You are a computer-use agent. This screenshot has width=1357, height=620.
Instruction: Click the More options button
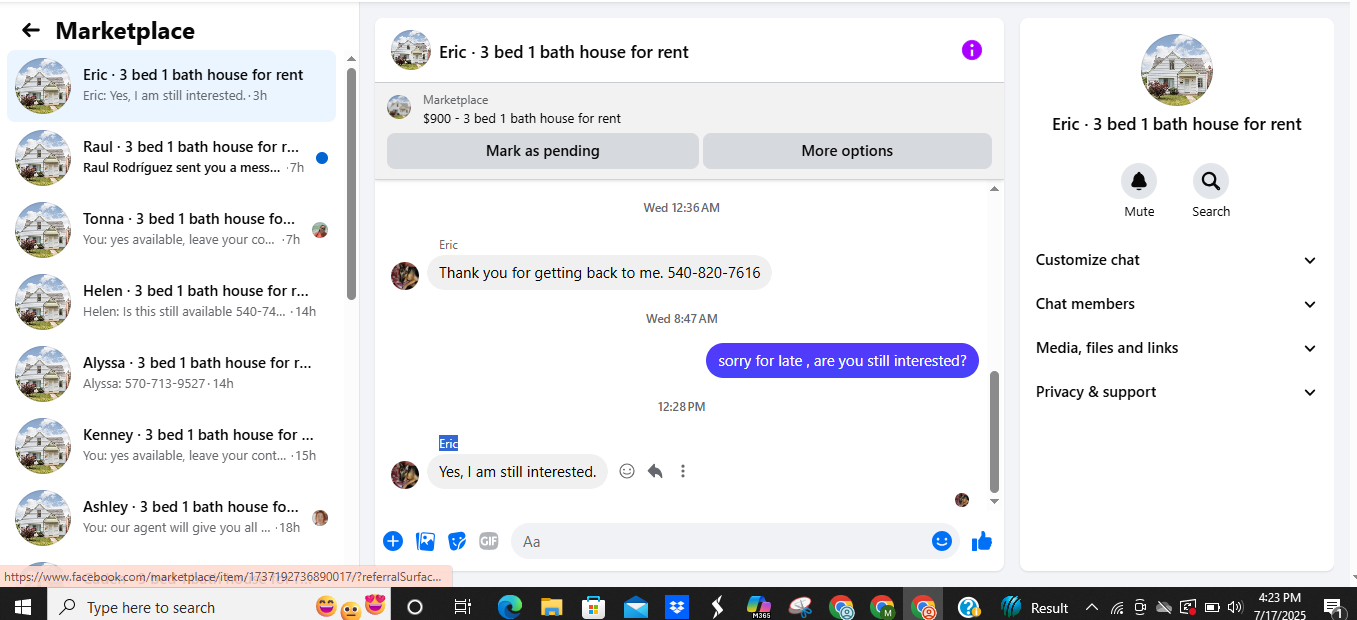[x=847, y=151]
